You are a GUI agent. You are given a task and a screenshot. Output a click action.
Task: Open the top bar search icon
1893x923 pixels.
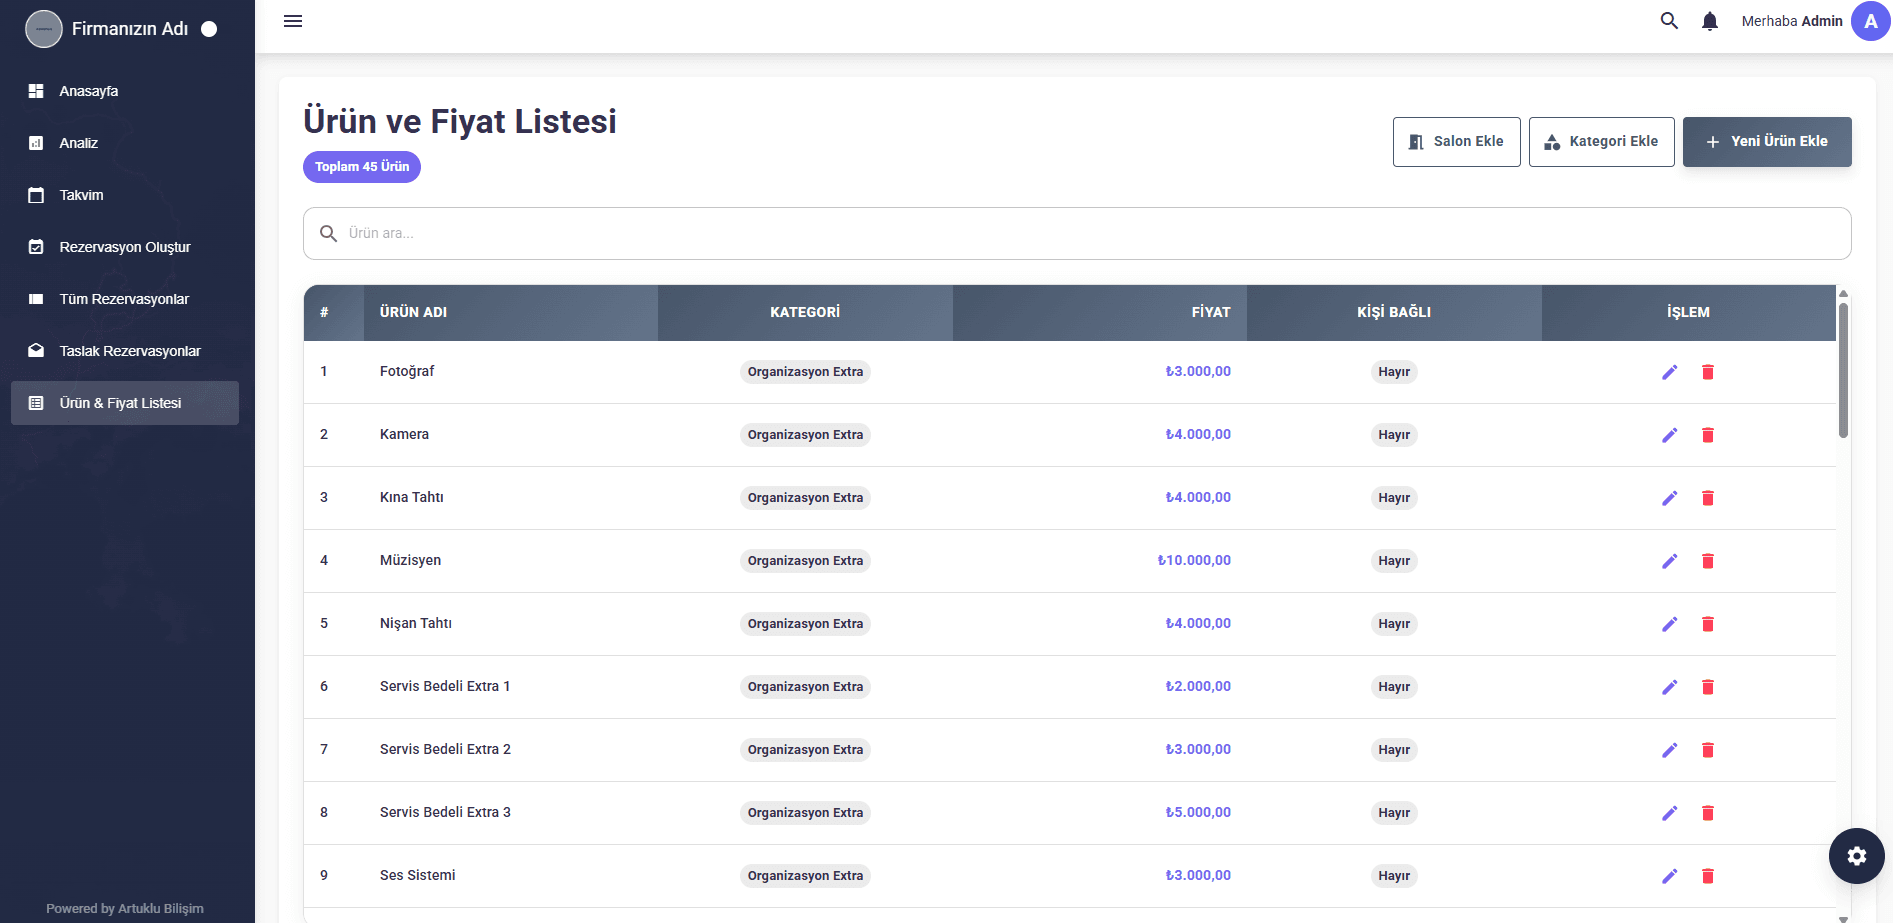(1669, 21)
